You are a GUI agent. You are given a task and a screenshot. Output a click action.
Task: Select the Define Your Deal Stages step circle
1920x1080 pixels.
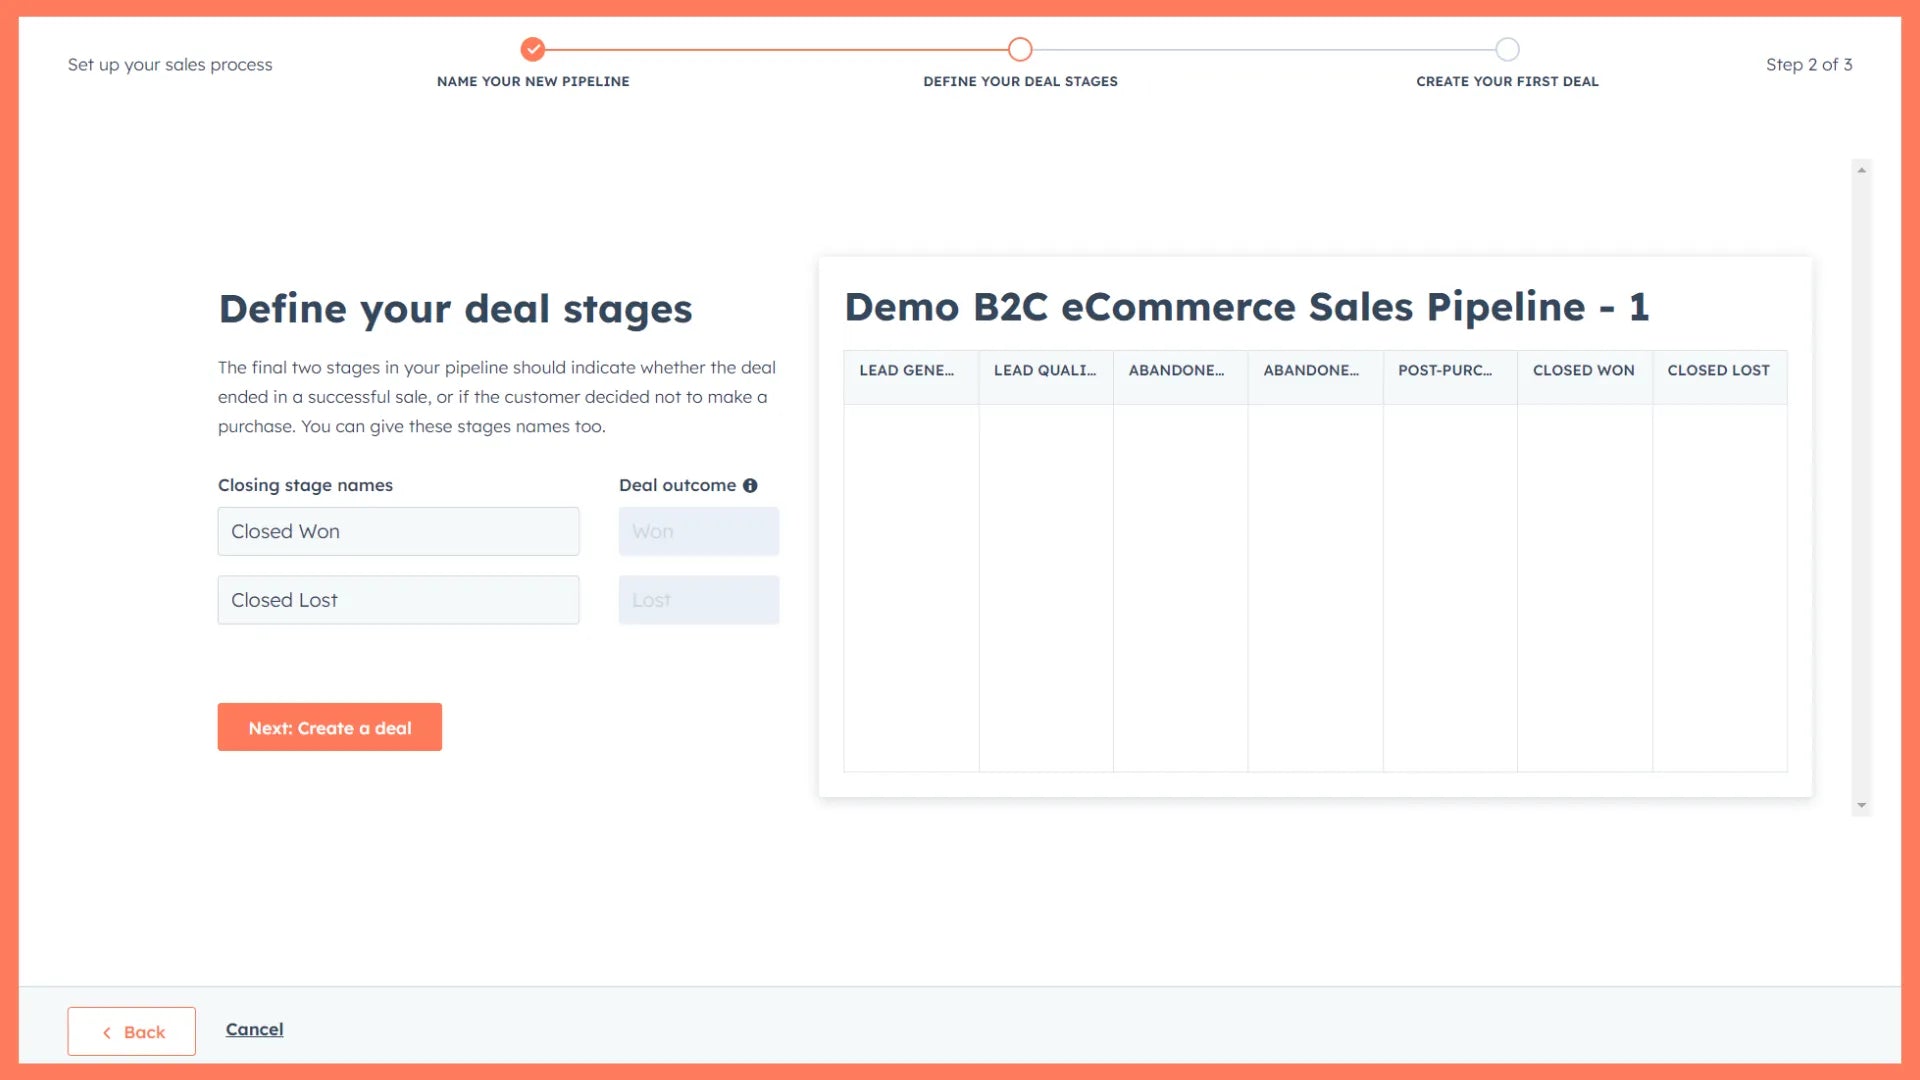tap(1020, 48)
